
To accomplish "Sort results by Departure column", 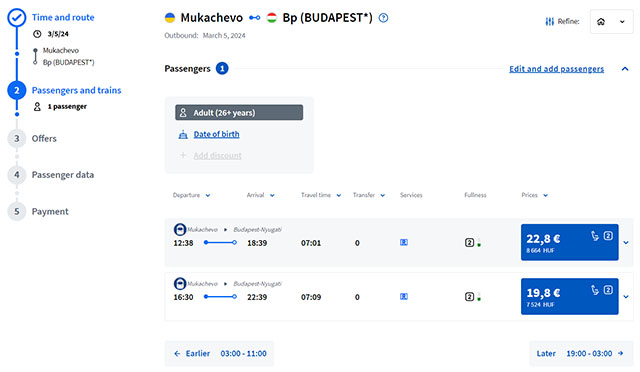I will 191,195.
